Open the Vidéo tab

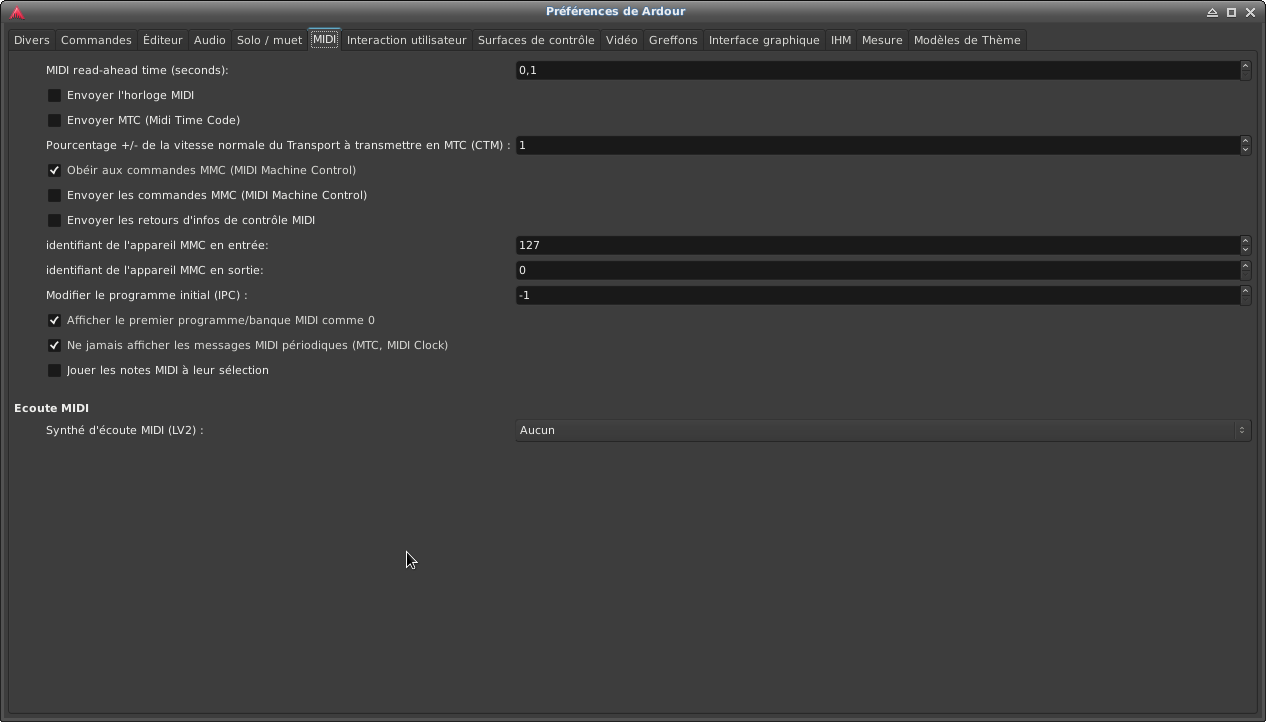coord(621,40)
